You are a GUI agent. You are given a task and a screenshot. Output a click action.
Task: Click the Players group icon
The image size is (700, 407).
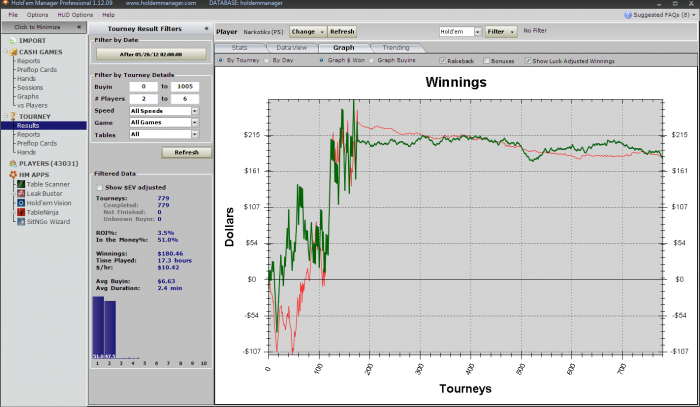[x=13, y=163]
